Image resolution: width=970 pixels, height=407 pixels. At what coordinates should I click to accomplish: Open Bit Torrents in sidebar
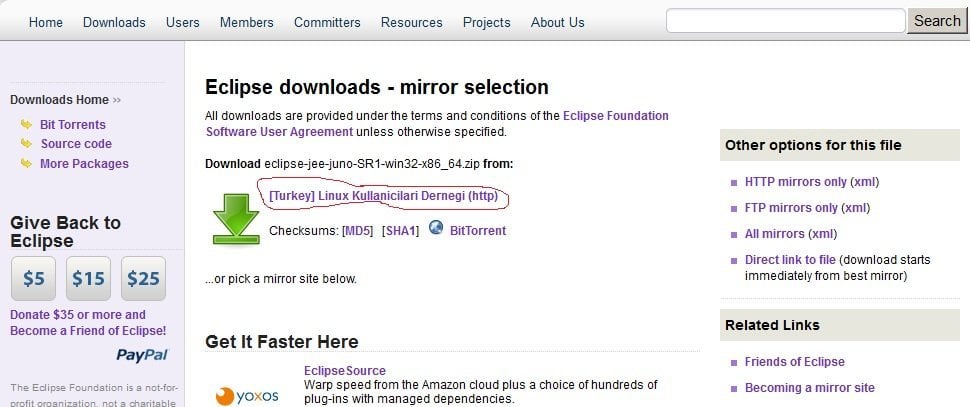(72, 125)
